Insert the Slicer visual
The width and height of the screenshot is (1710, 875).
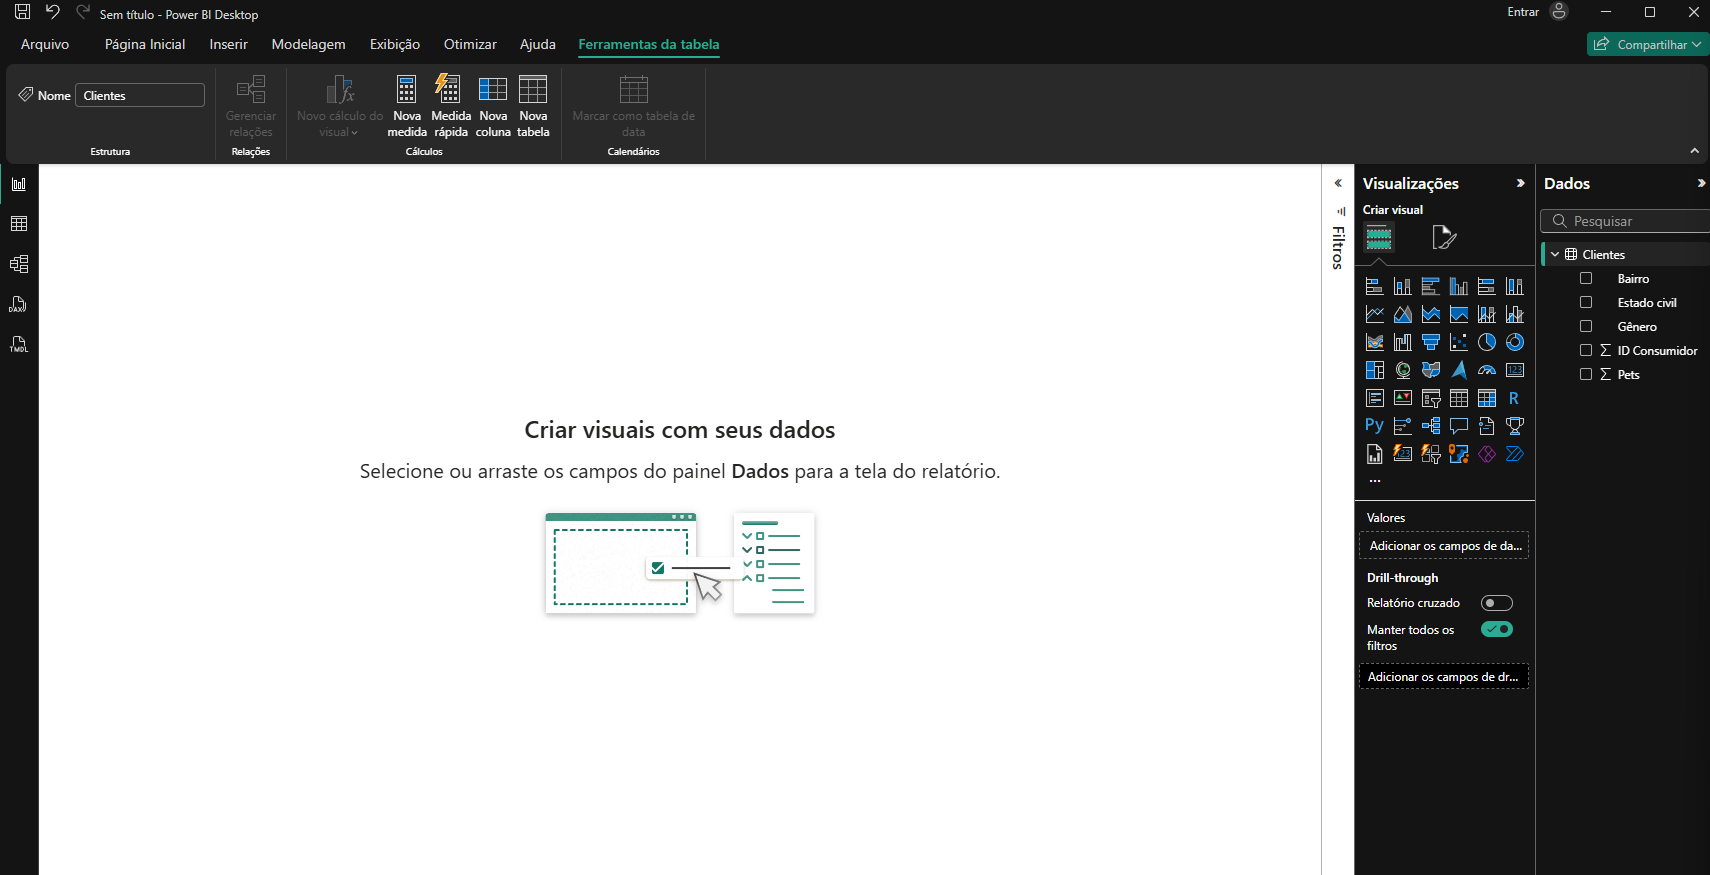coord(1431,398)
